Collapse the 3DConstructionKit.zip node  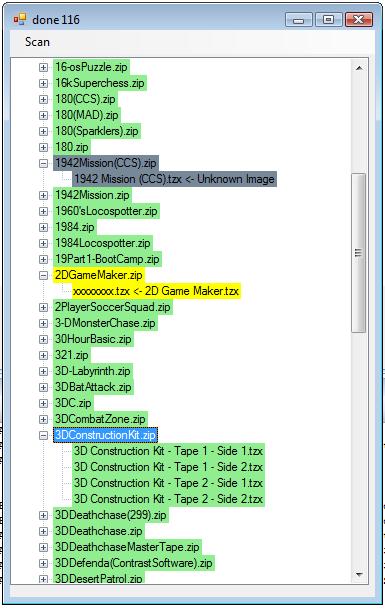click(43, 435)
